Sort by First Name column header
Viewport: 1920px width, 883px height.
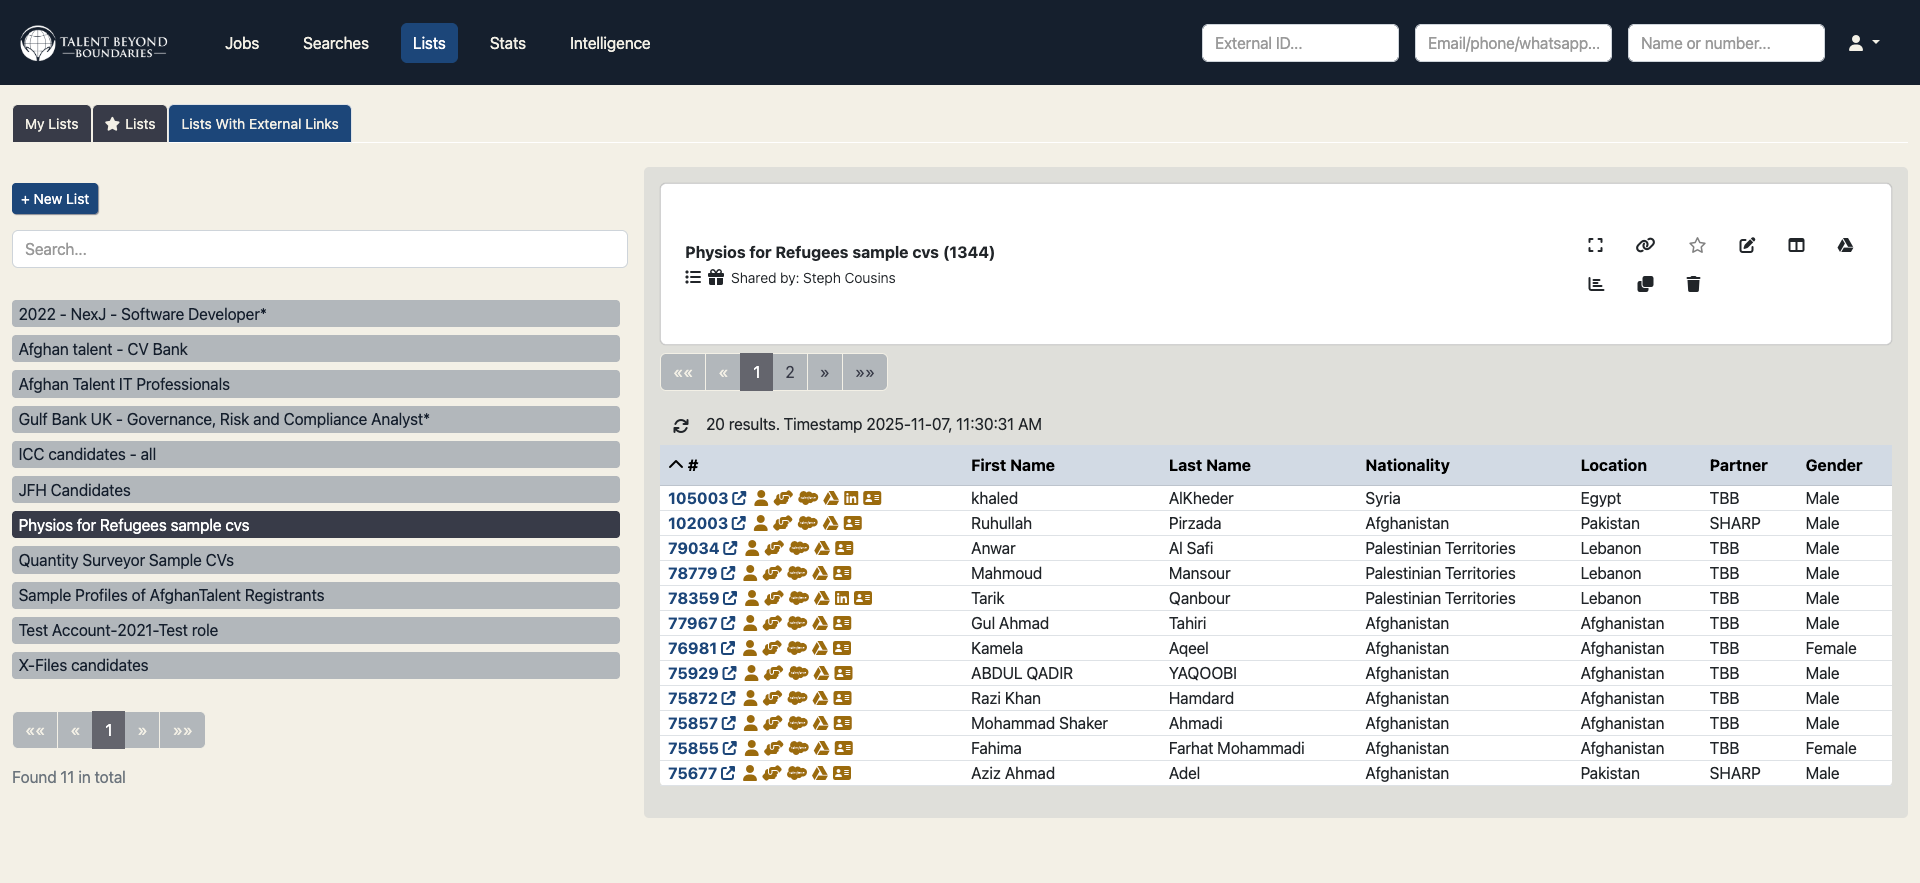1012,465
